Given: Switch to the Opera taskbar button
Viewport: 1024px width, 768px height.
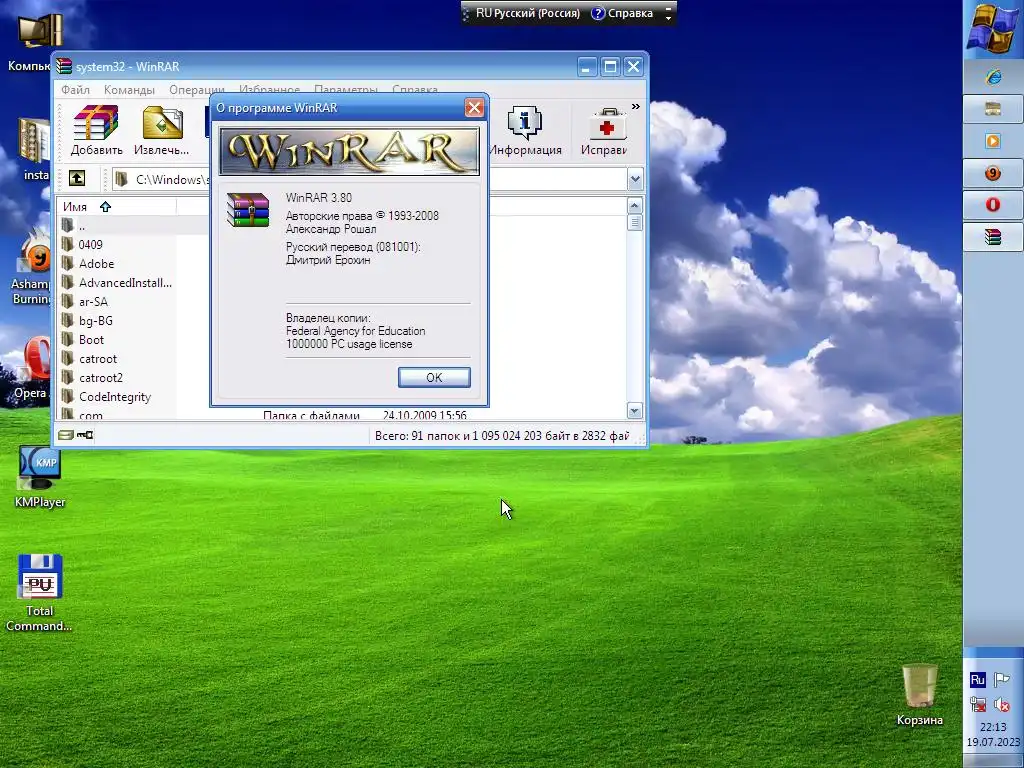Looking at the screenshot, I should pyautogui.click(x=993, y=205).
